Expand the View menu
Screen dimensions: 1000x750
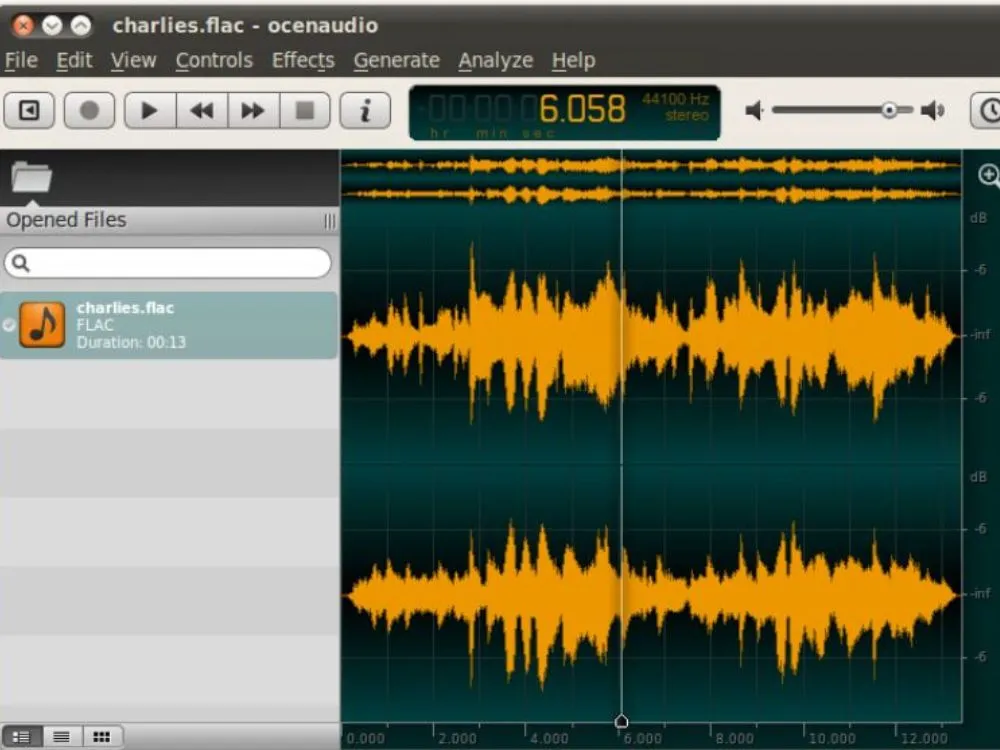[x=133, y=60]
